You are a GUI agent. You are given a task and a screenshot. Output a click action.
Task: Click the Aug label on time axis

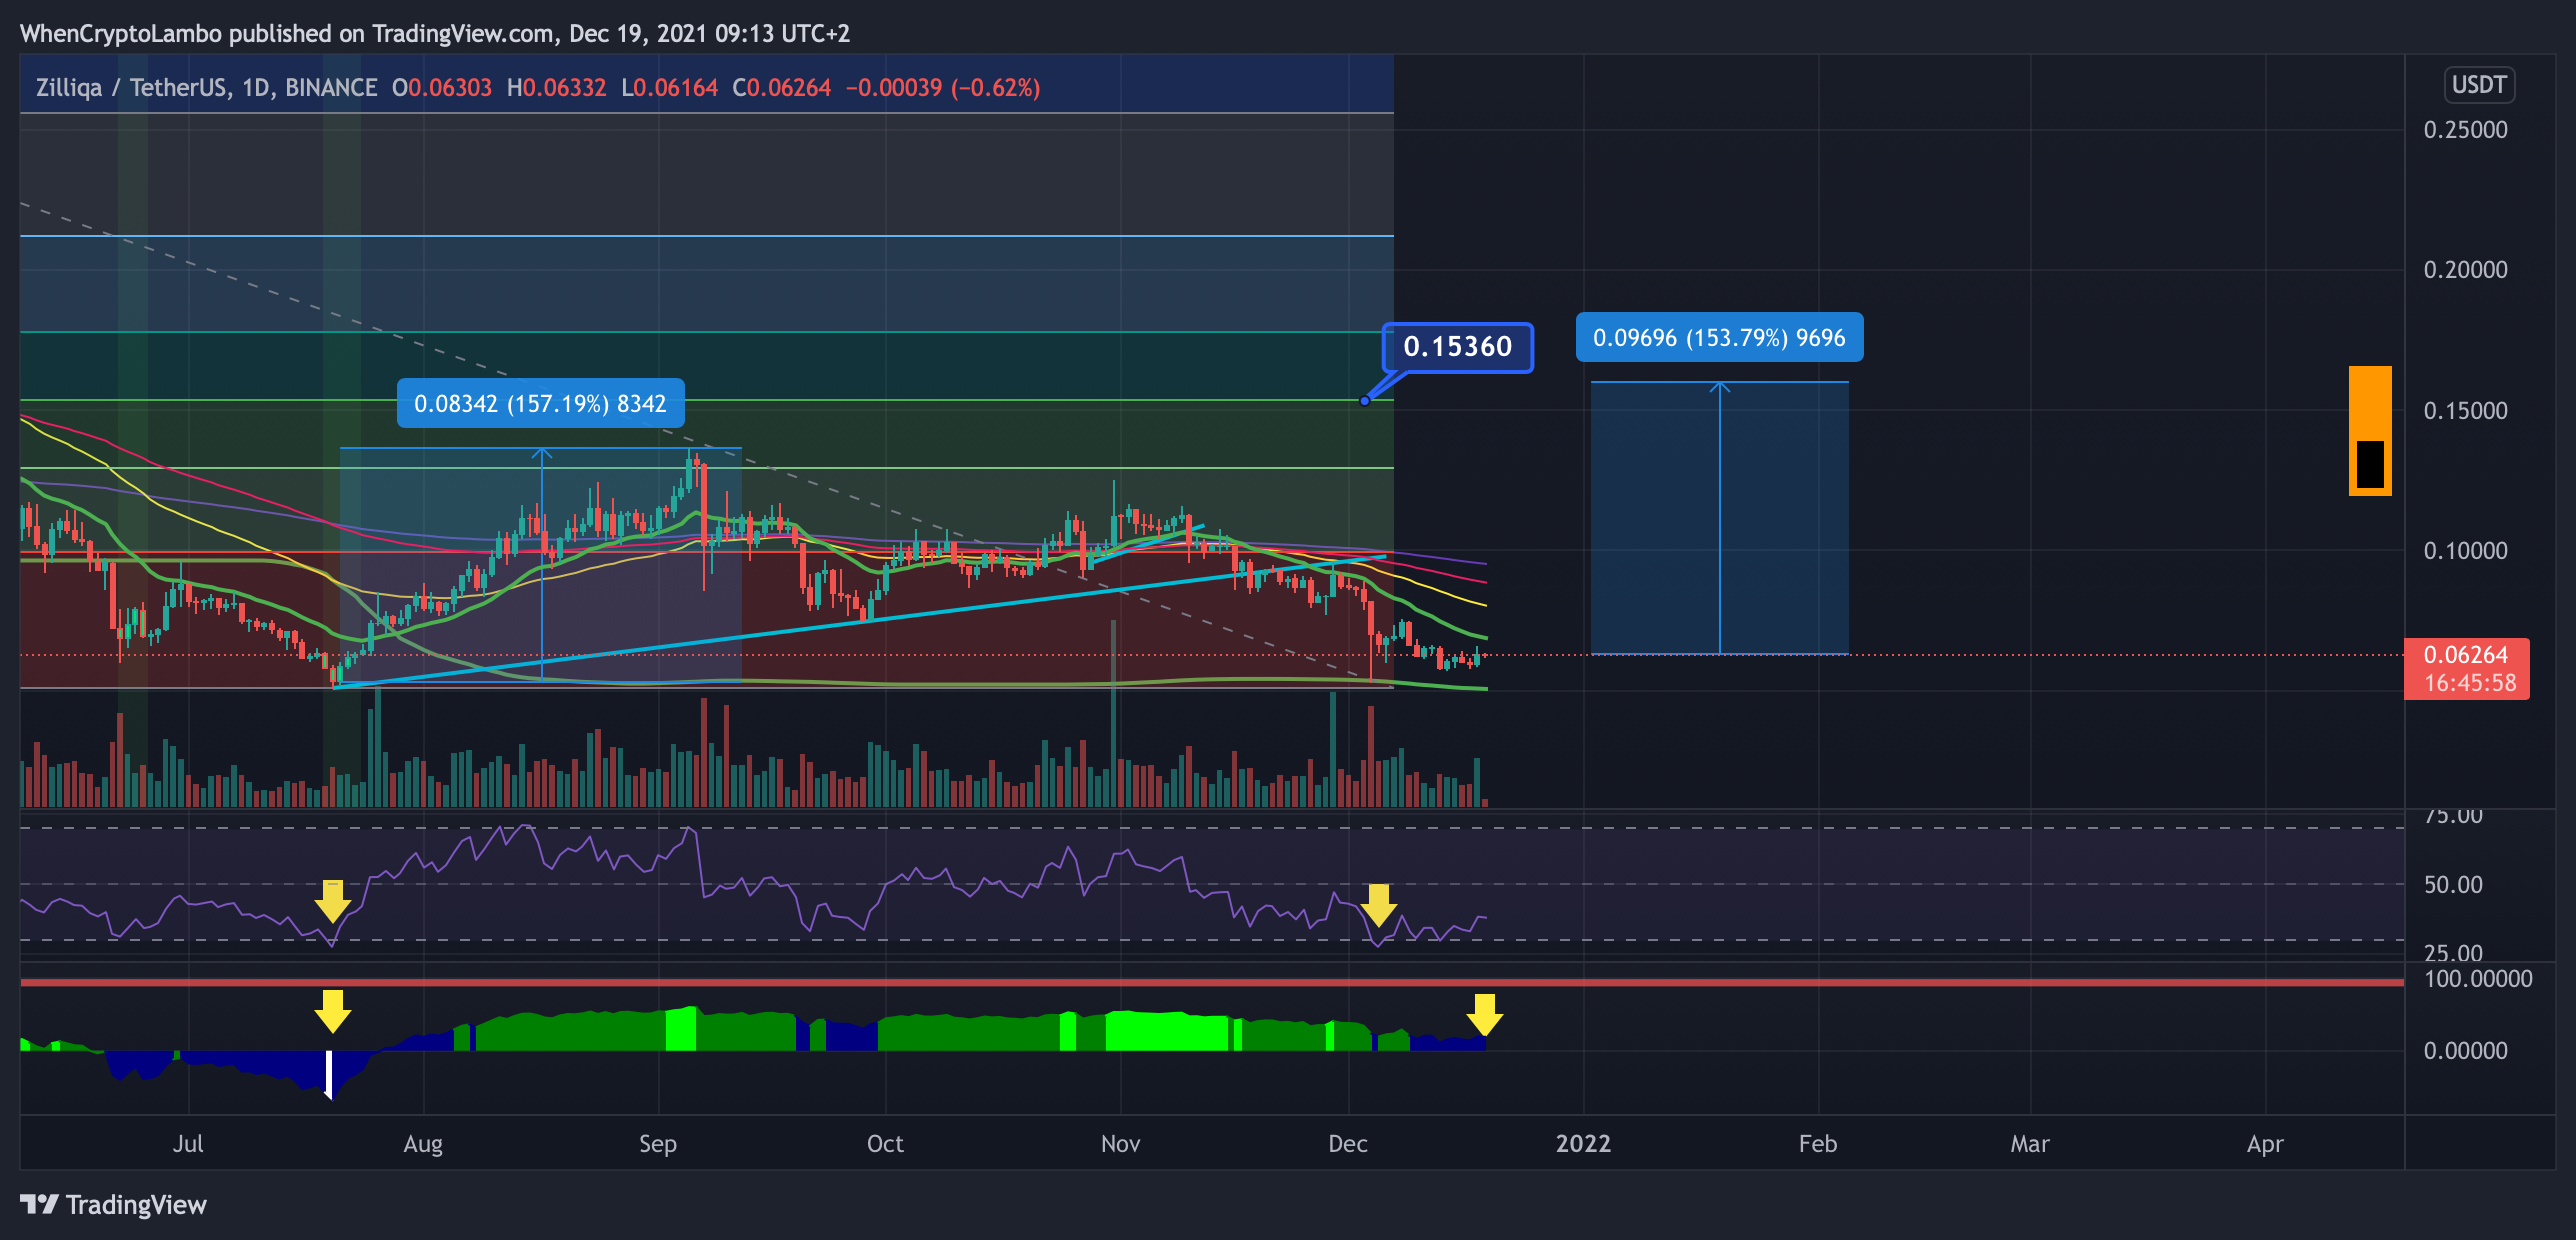pyautogui.click(x=423, y=1143)
